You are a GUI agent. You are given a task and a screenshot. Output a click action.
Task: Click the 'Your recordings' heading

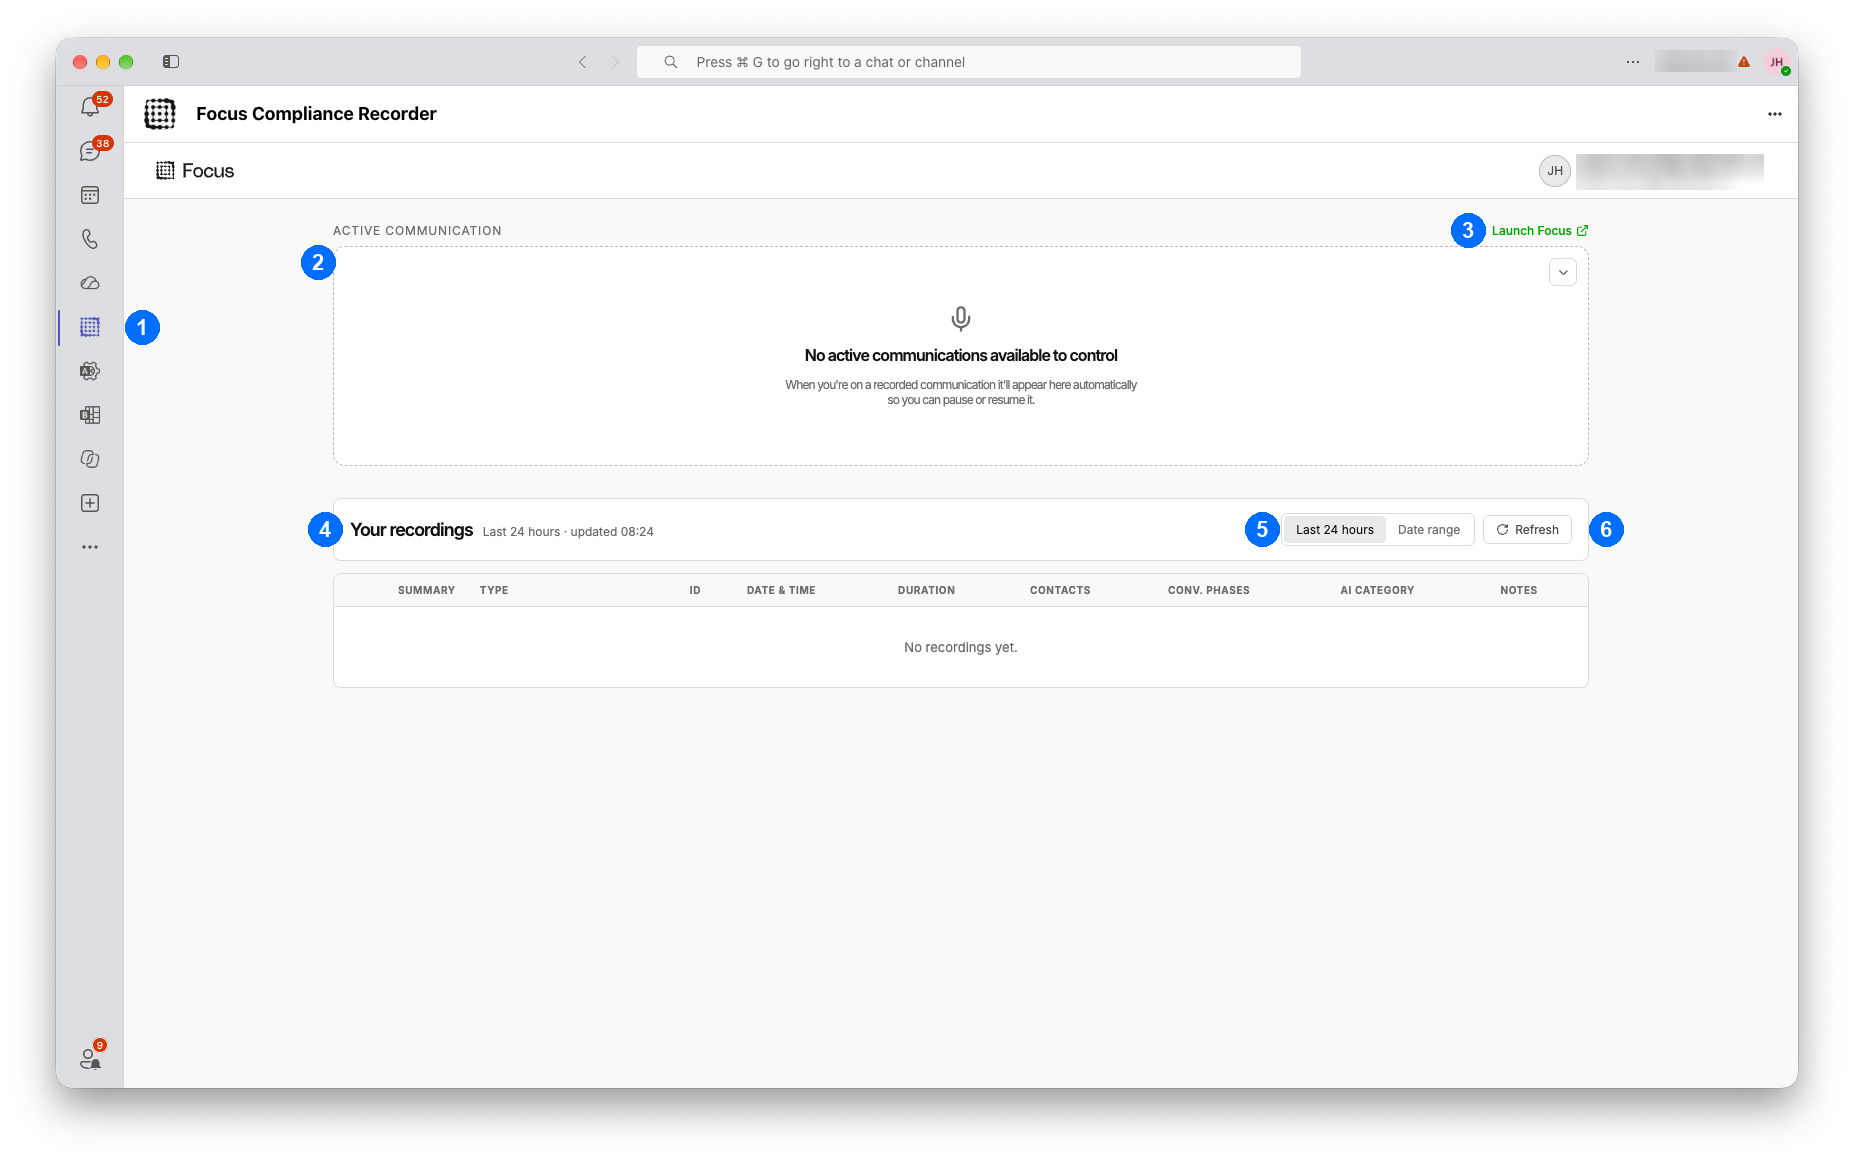[412, 530]
